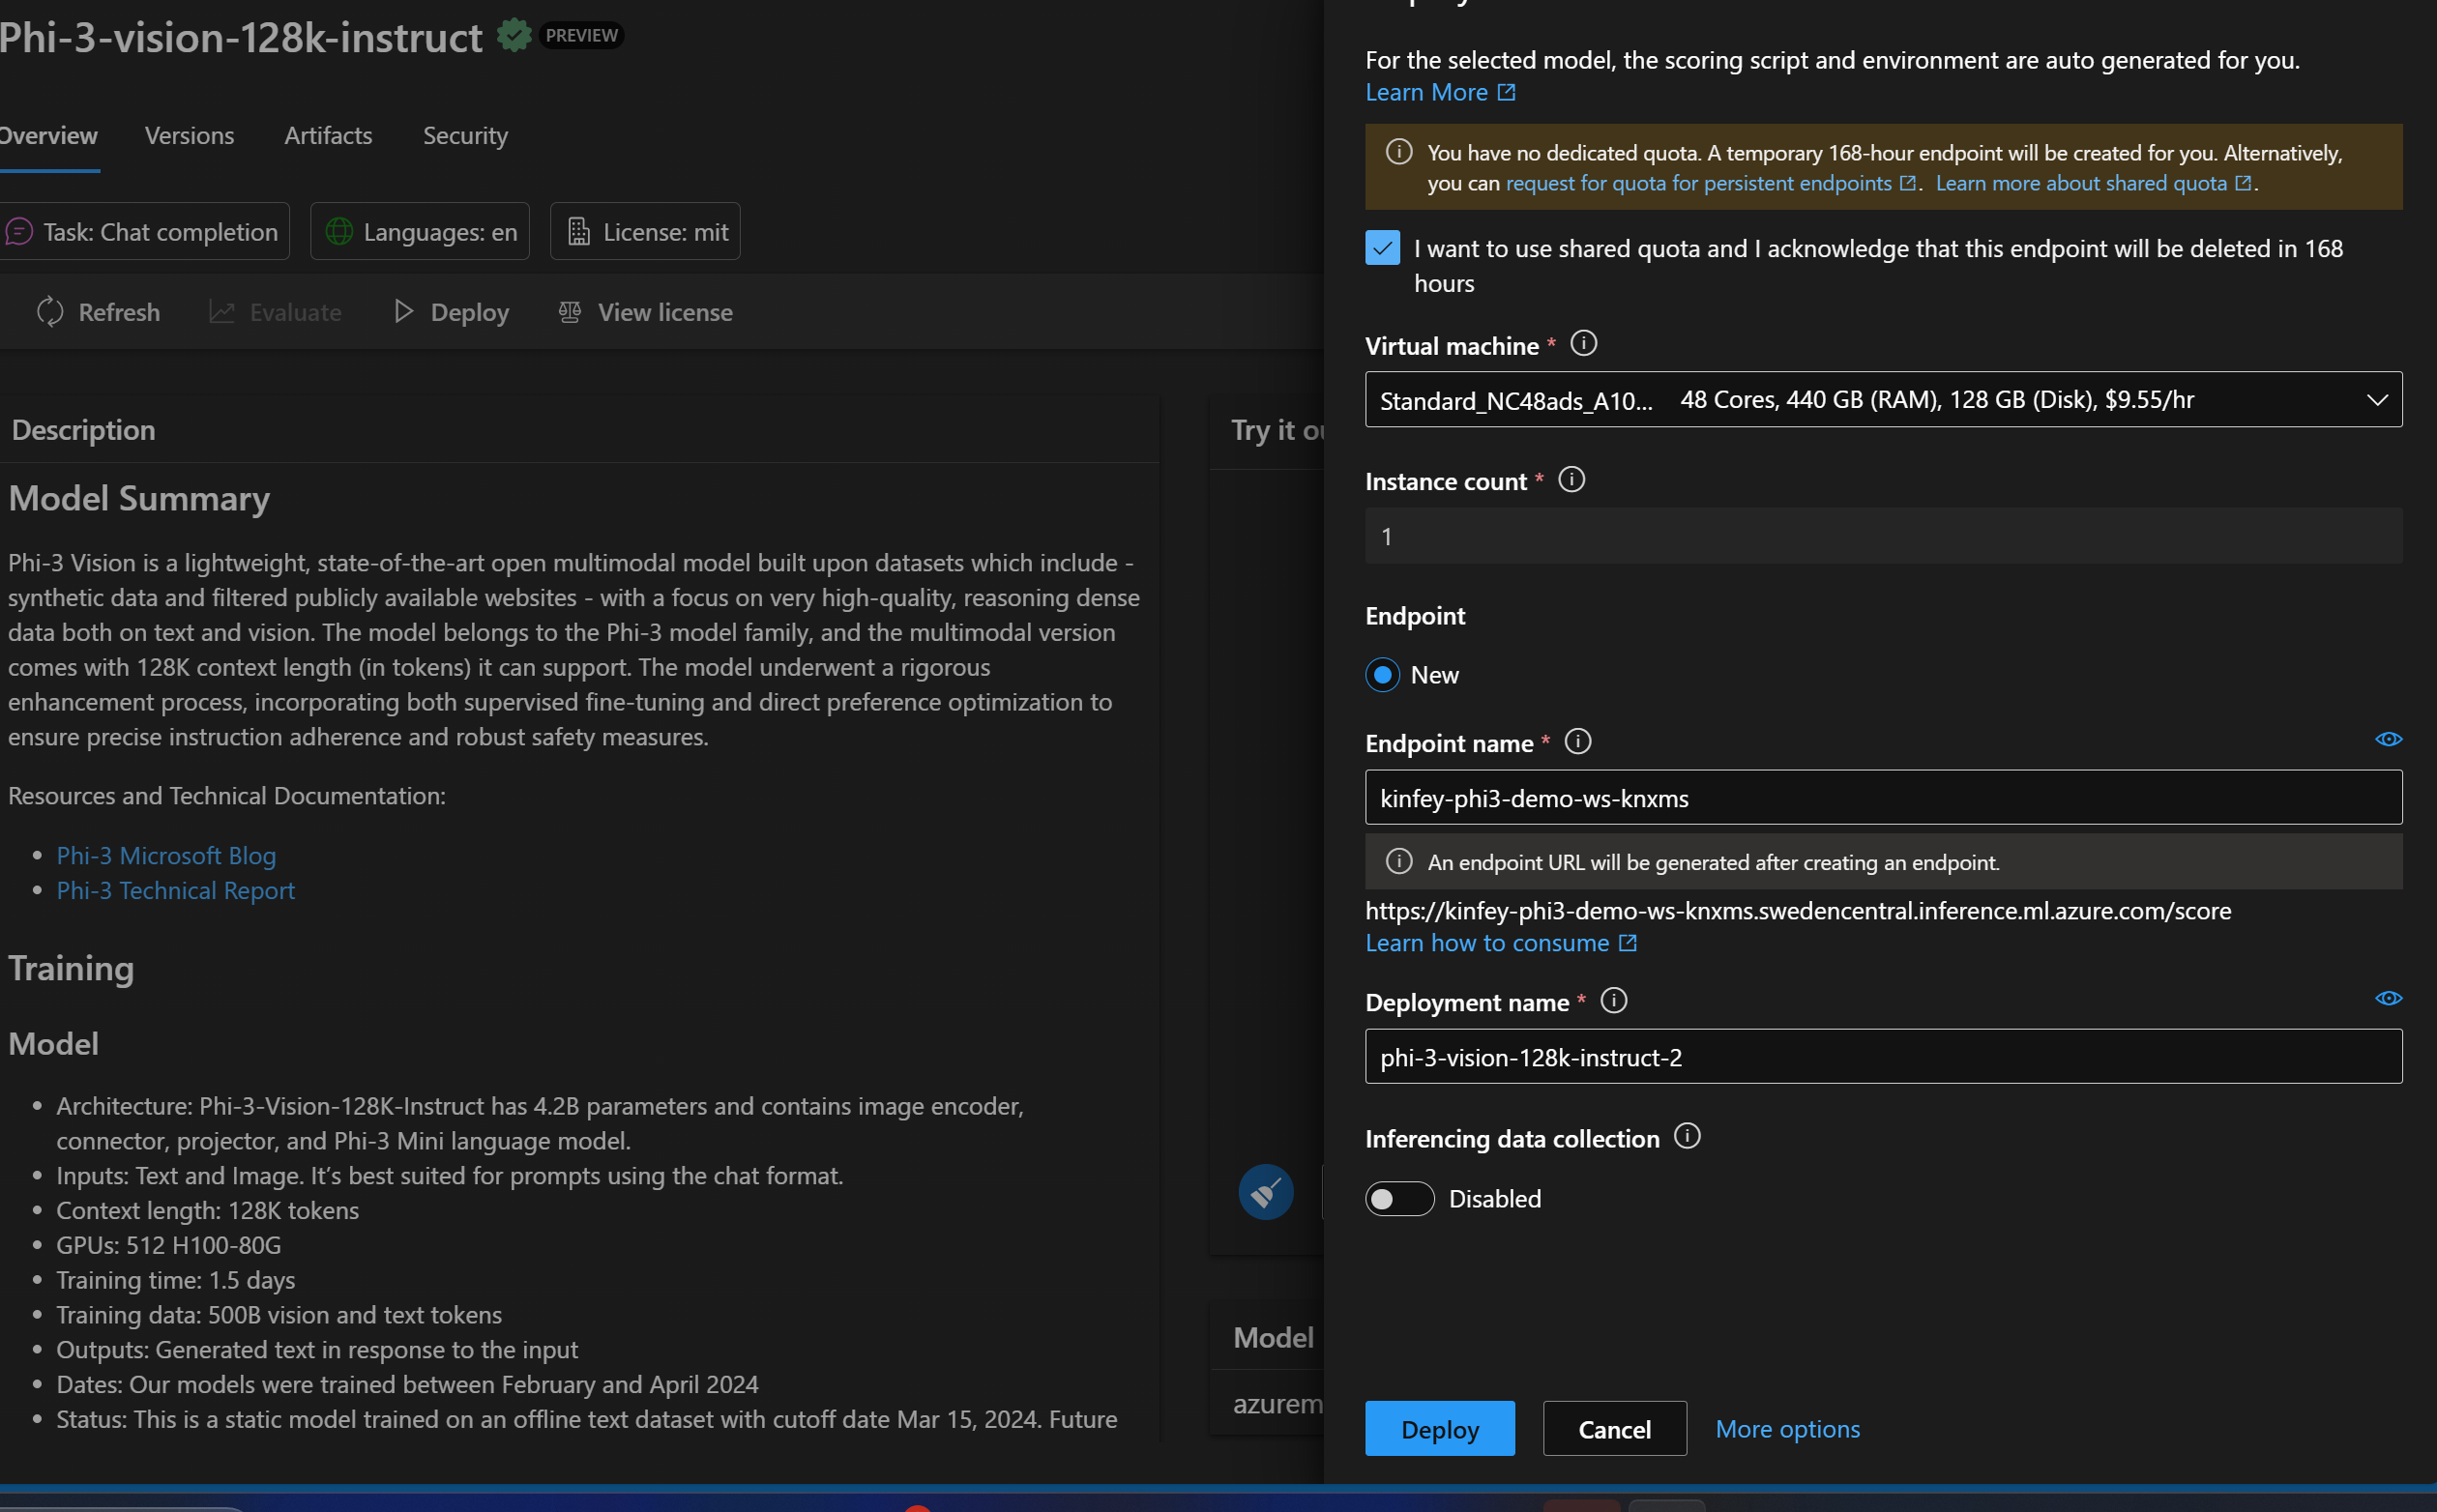Click the endpoint score URL text

coord(1799,911)
